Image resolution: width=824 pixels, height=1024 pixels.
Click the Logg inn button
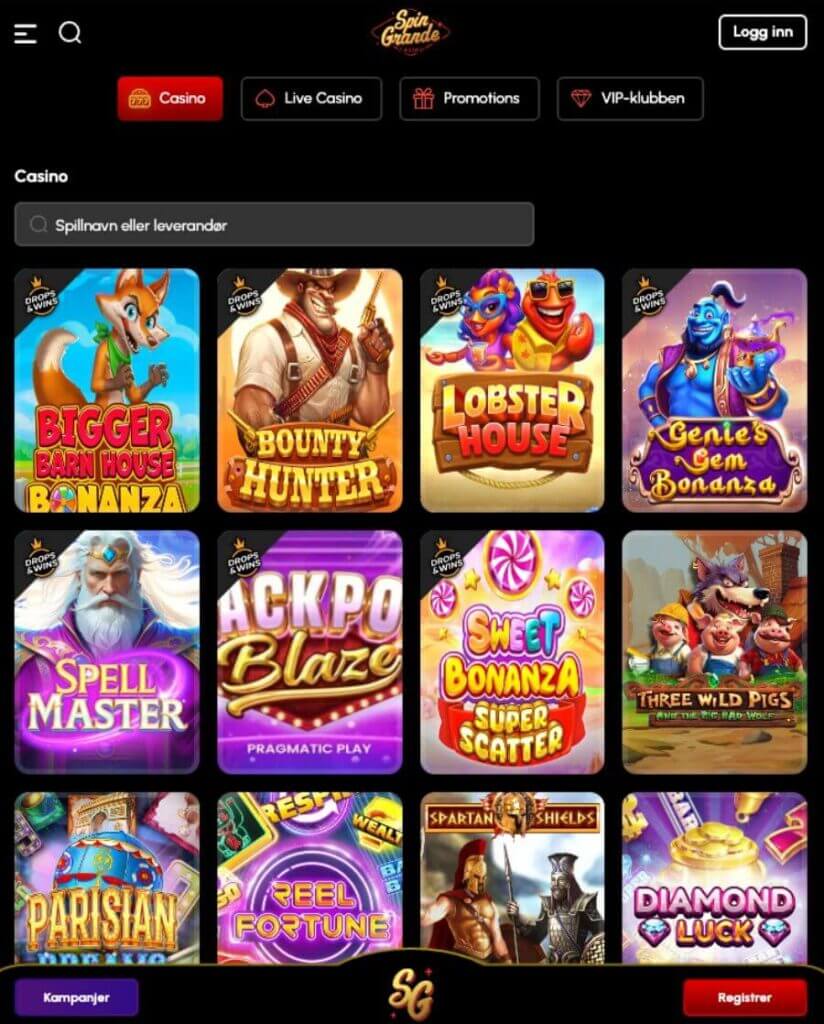click(763, 32)
